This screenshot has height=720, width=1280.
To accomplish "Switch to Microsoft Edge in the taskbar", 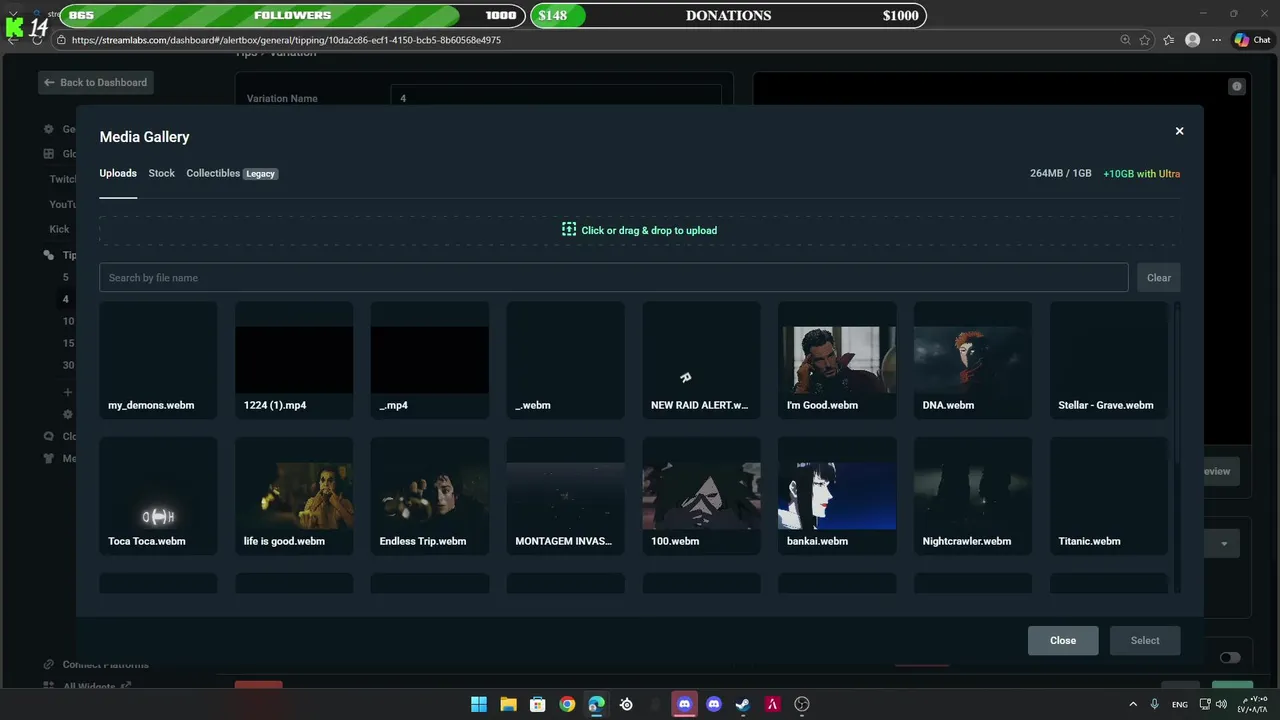I will click(596, 704).
